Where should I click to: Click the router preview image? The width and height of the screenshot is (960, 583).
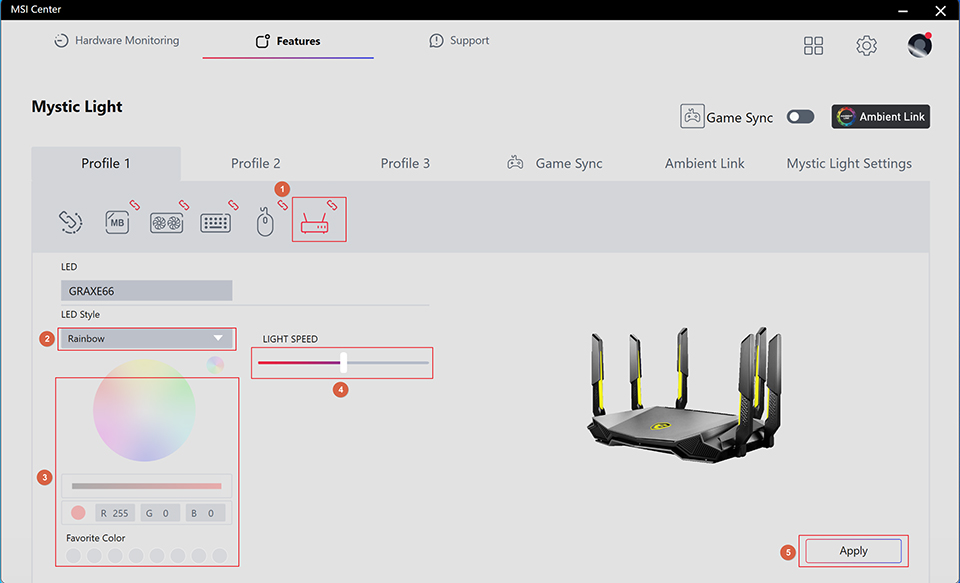point(684,395)
